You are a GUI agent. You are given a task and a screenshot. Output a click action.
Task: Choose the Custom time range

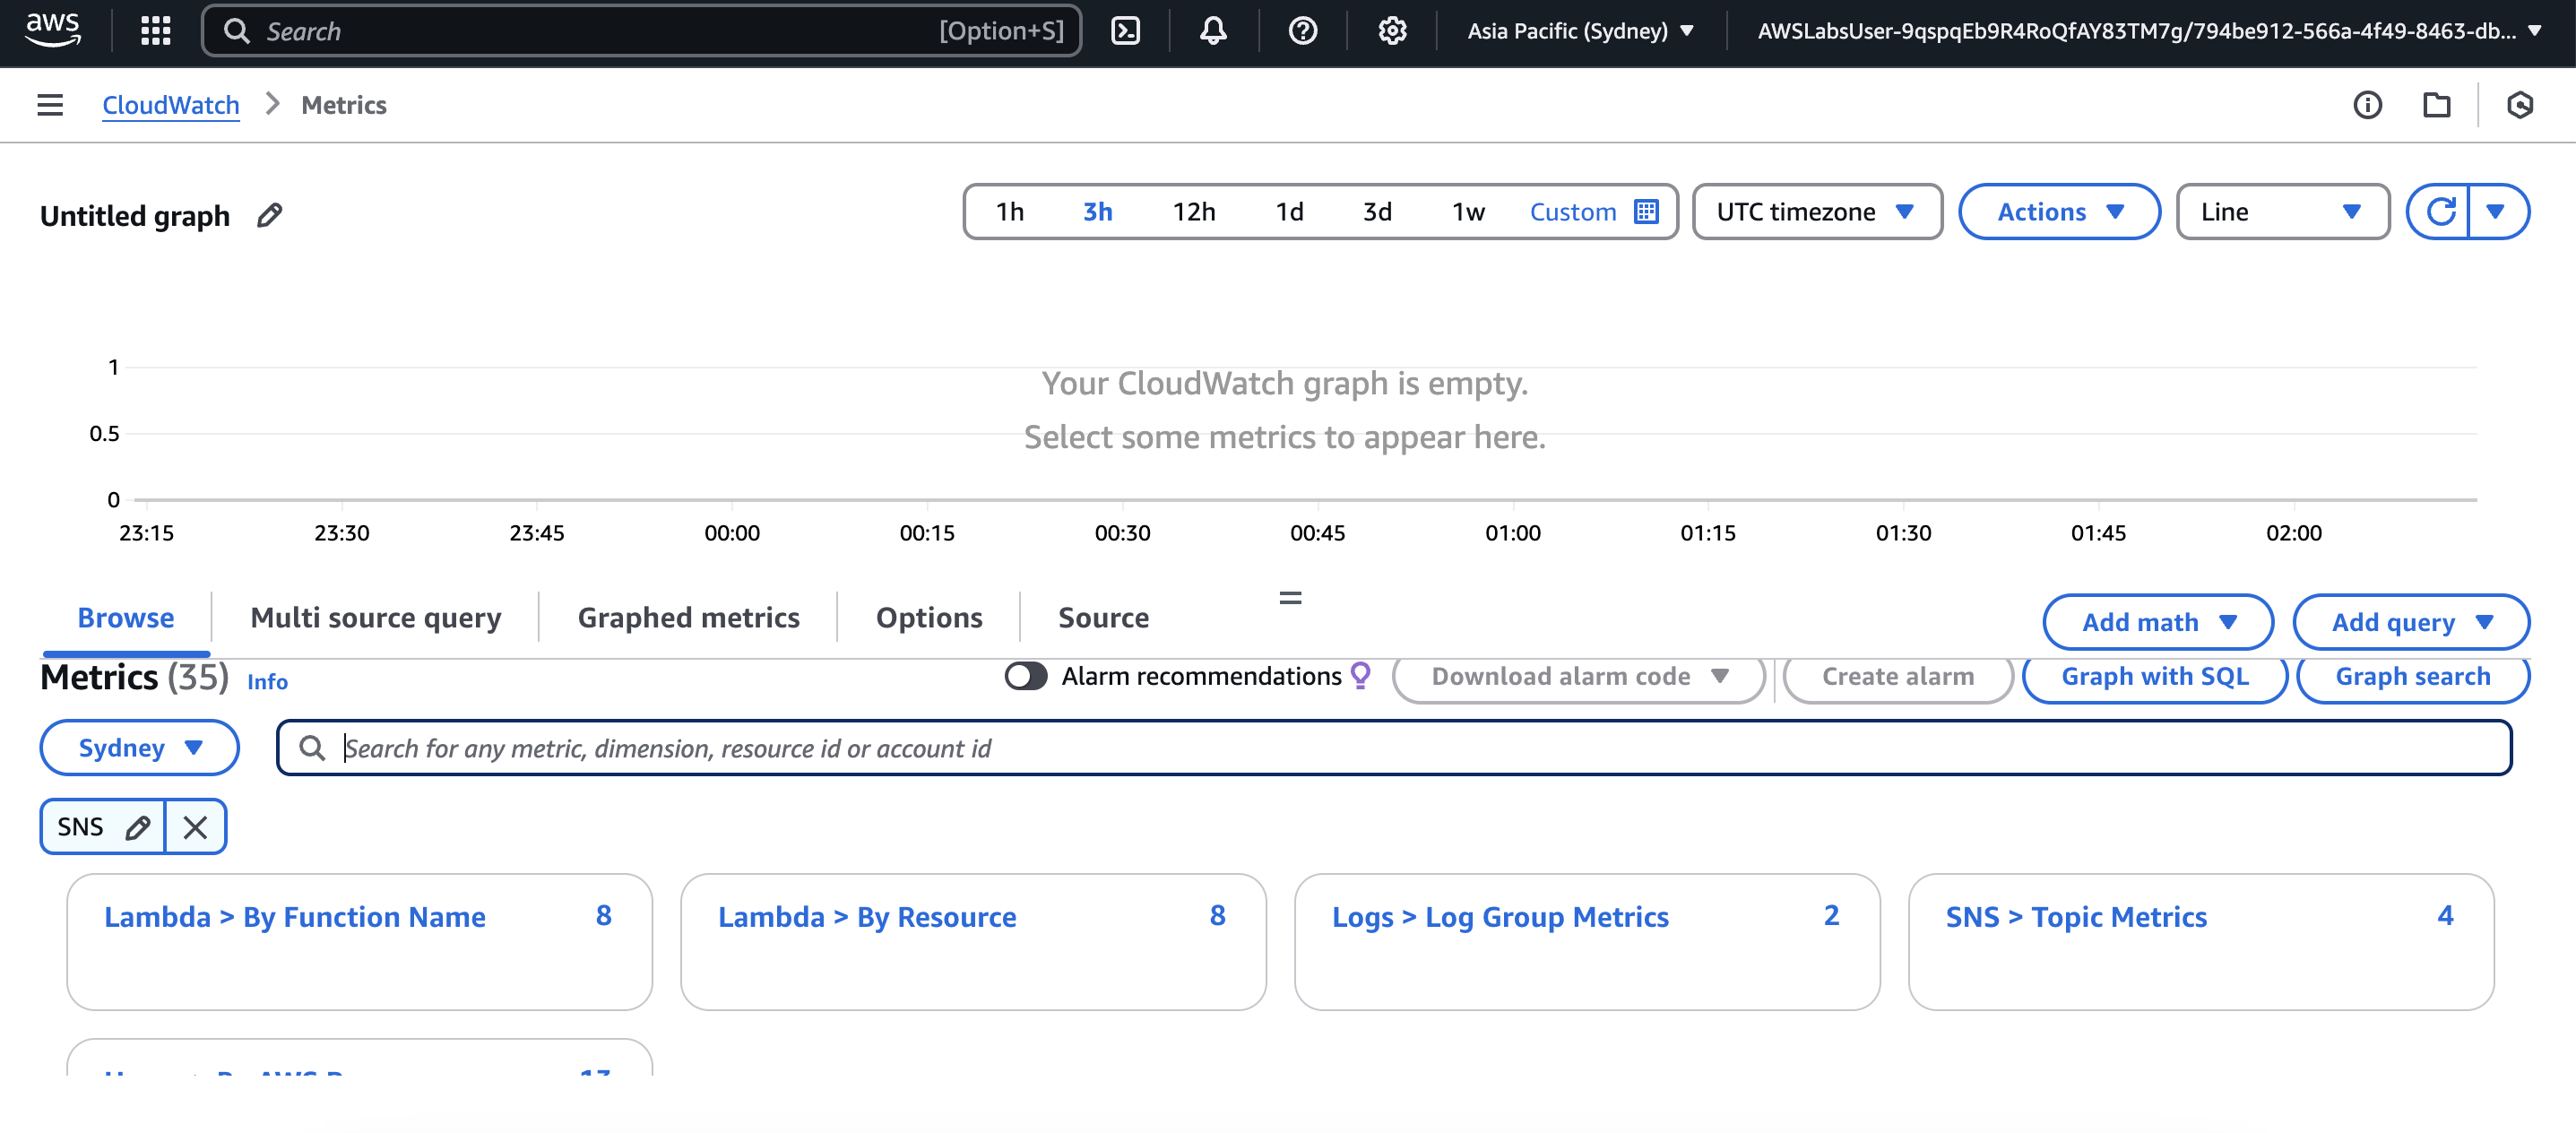pyautogui.click(x=1573, y=212)
